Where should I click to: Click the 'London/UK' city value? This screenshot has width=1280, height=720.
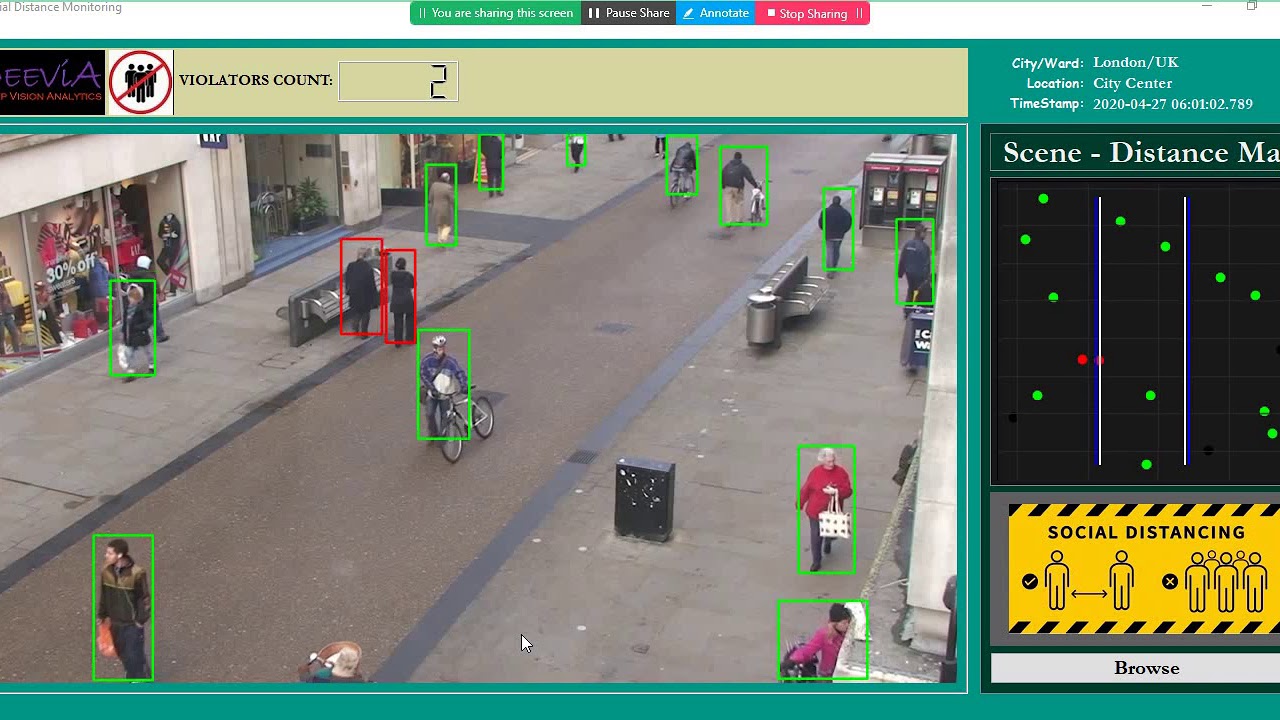point(1136,62)
